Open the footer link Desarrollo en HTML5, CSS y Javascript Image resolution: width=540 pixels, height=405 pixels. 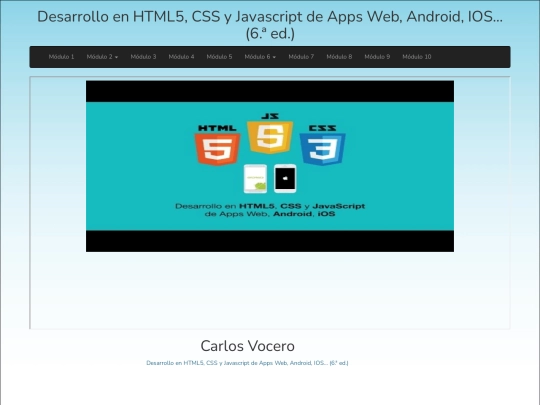247,363
